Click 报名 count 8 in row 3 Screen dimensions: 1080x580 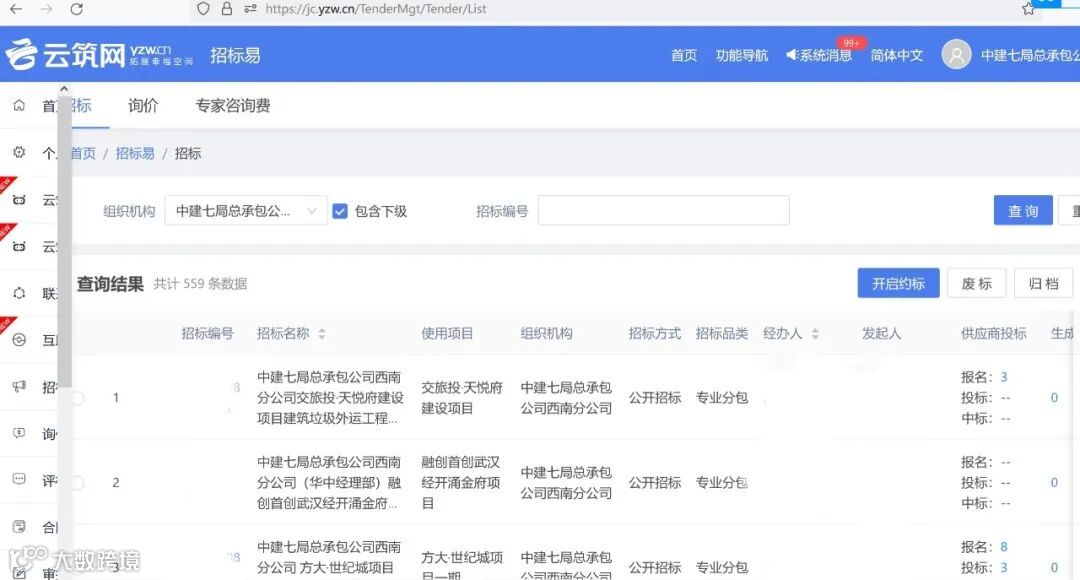[x=1004, y=547]
